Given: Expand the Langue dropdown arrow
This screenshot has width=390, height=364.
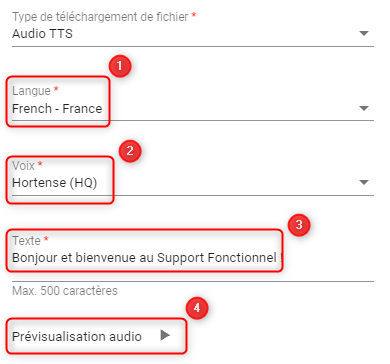Looking at the screenshot, I should coord(364,108).
